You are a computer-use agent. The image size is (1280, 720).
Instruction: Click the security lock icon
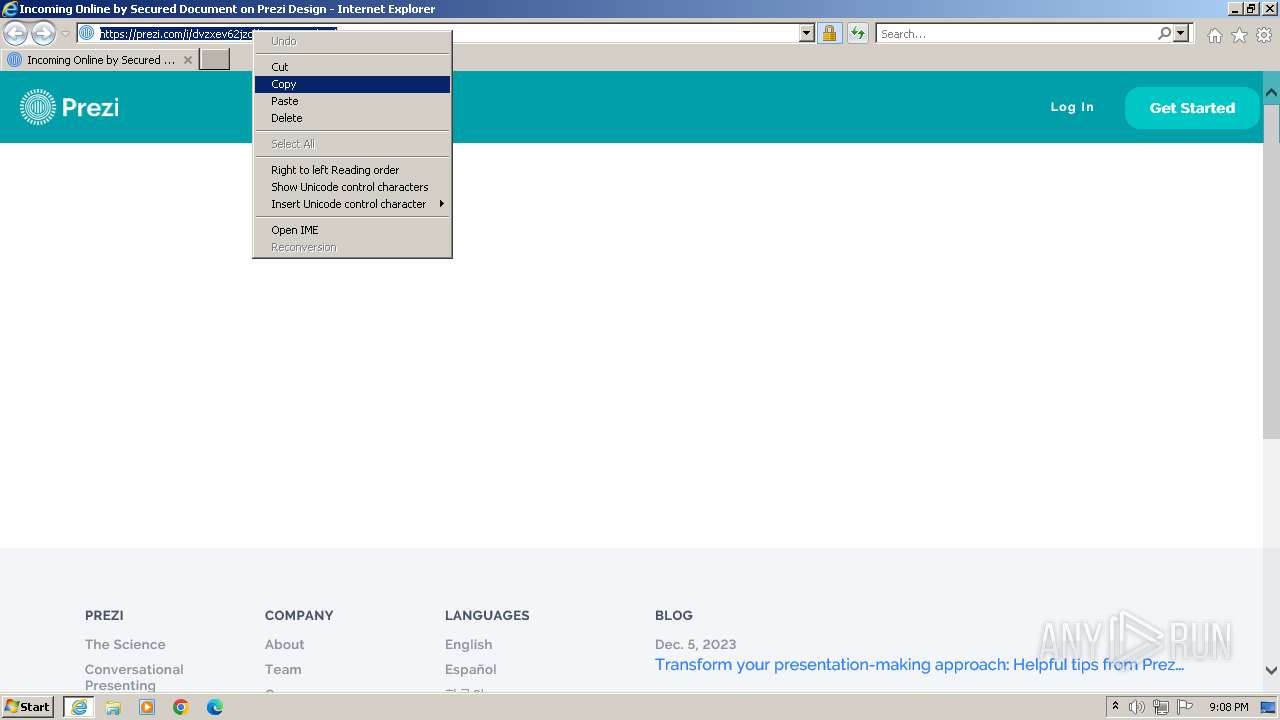[829, 34]
